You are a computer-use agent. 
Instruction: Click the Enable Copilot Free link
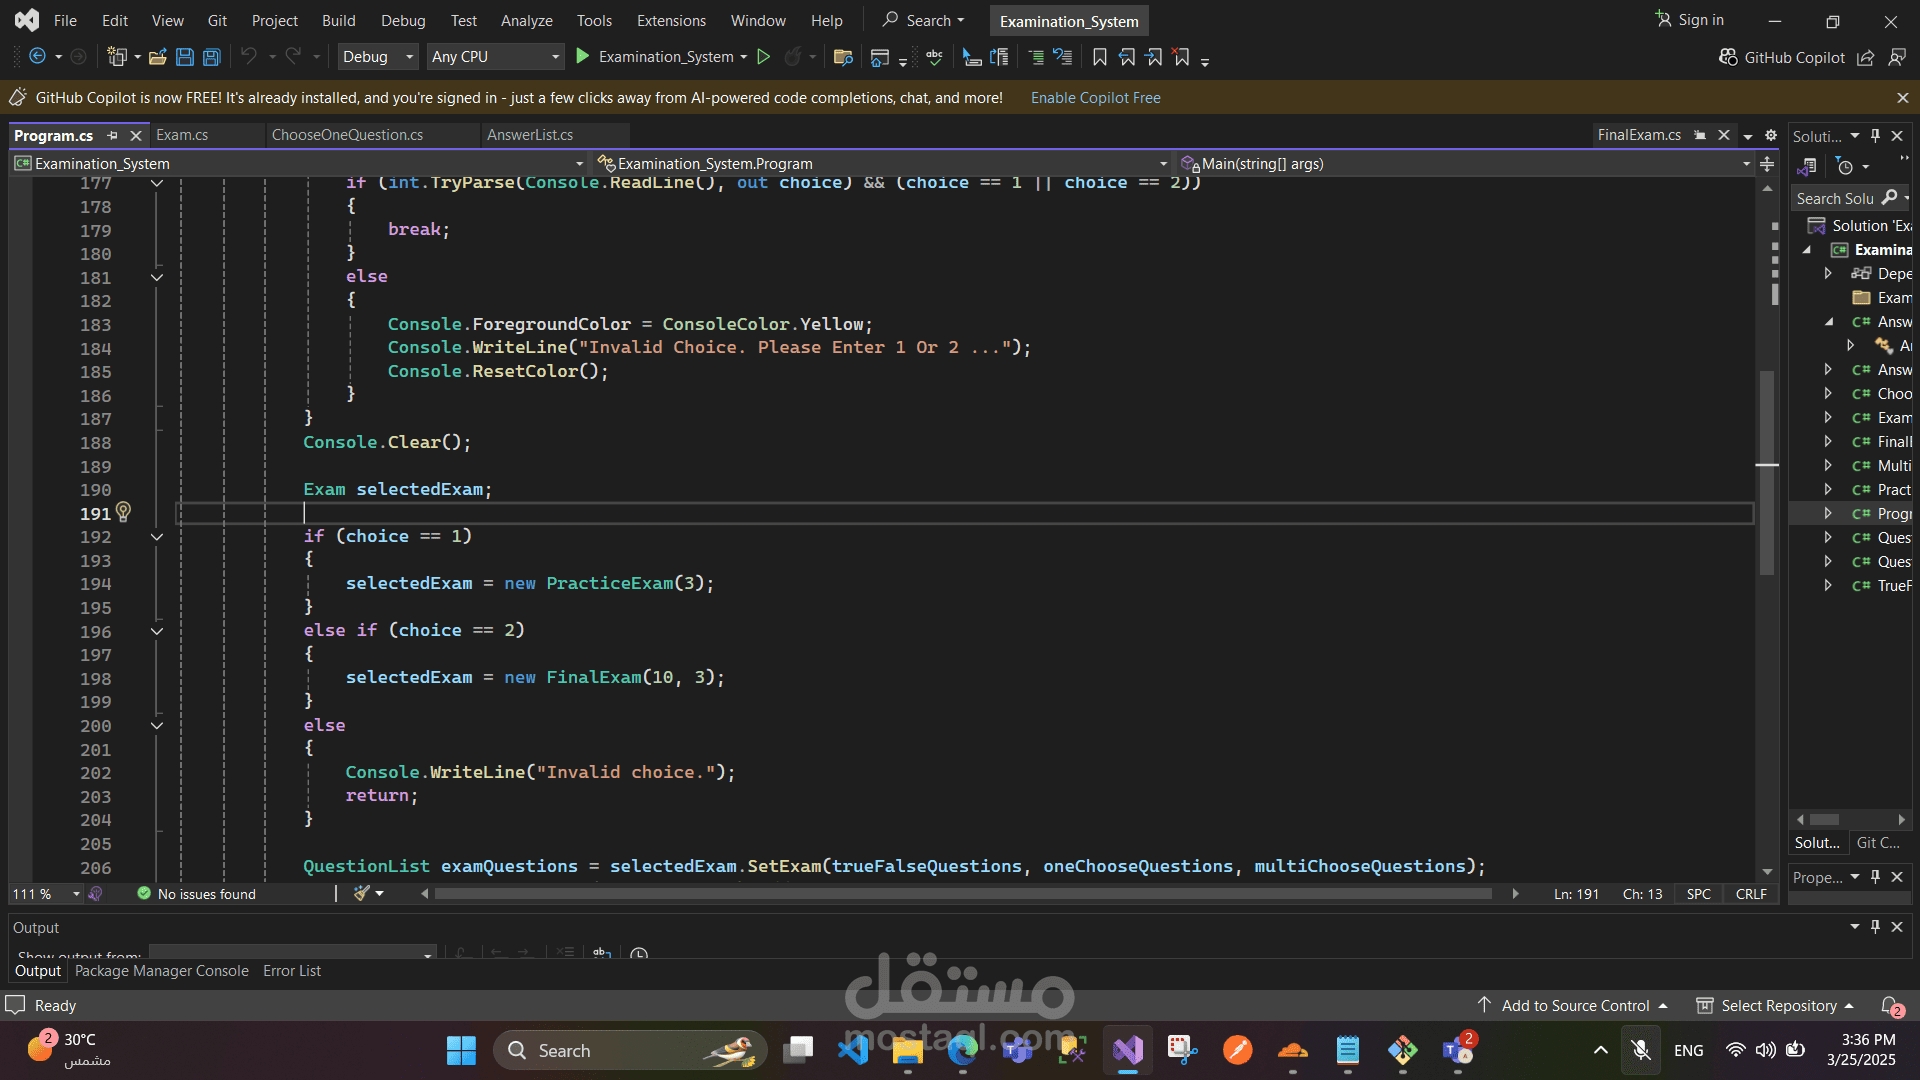(1095, 98)
